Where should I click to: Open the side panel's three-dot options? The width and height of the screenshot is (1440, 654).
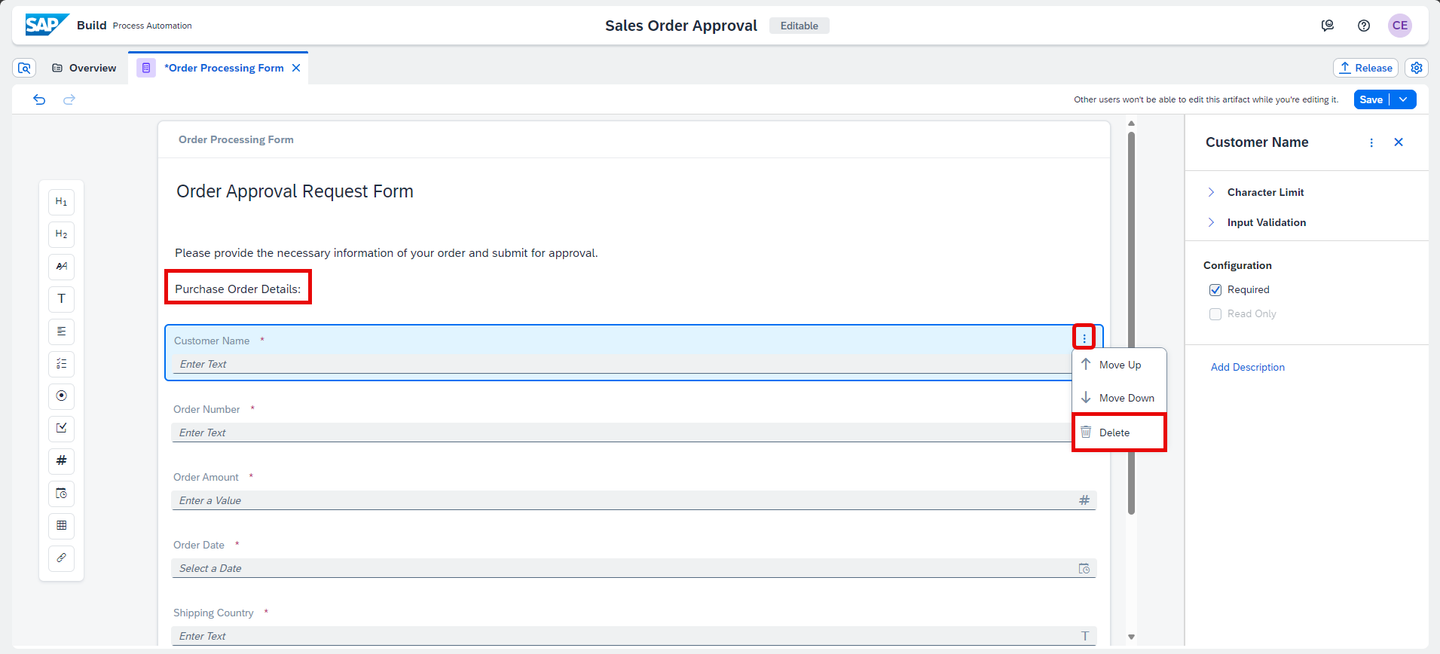coord(1371,143)
